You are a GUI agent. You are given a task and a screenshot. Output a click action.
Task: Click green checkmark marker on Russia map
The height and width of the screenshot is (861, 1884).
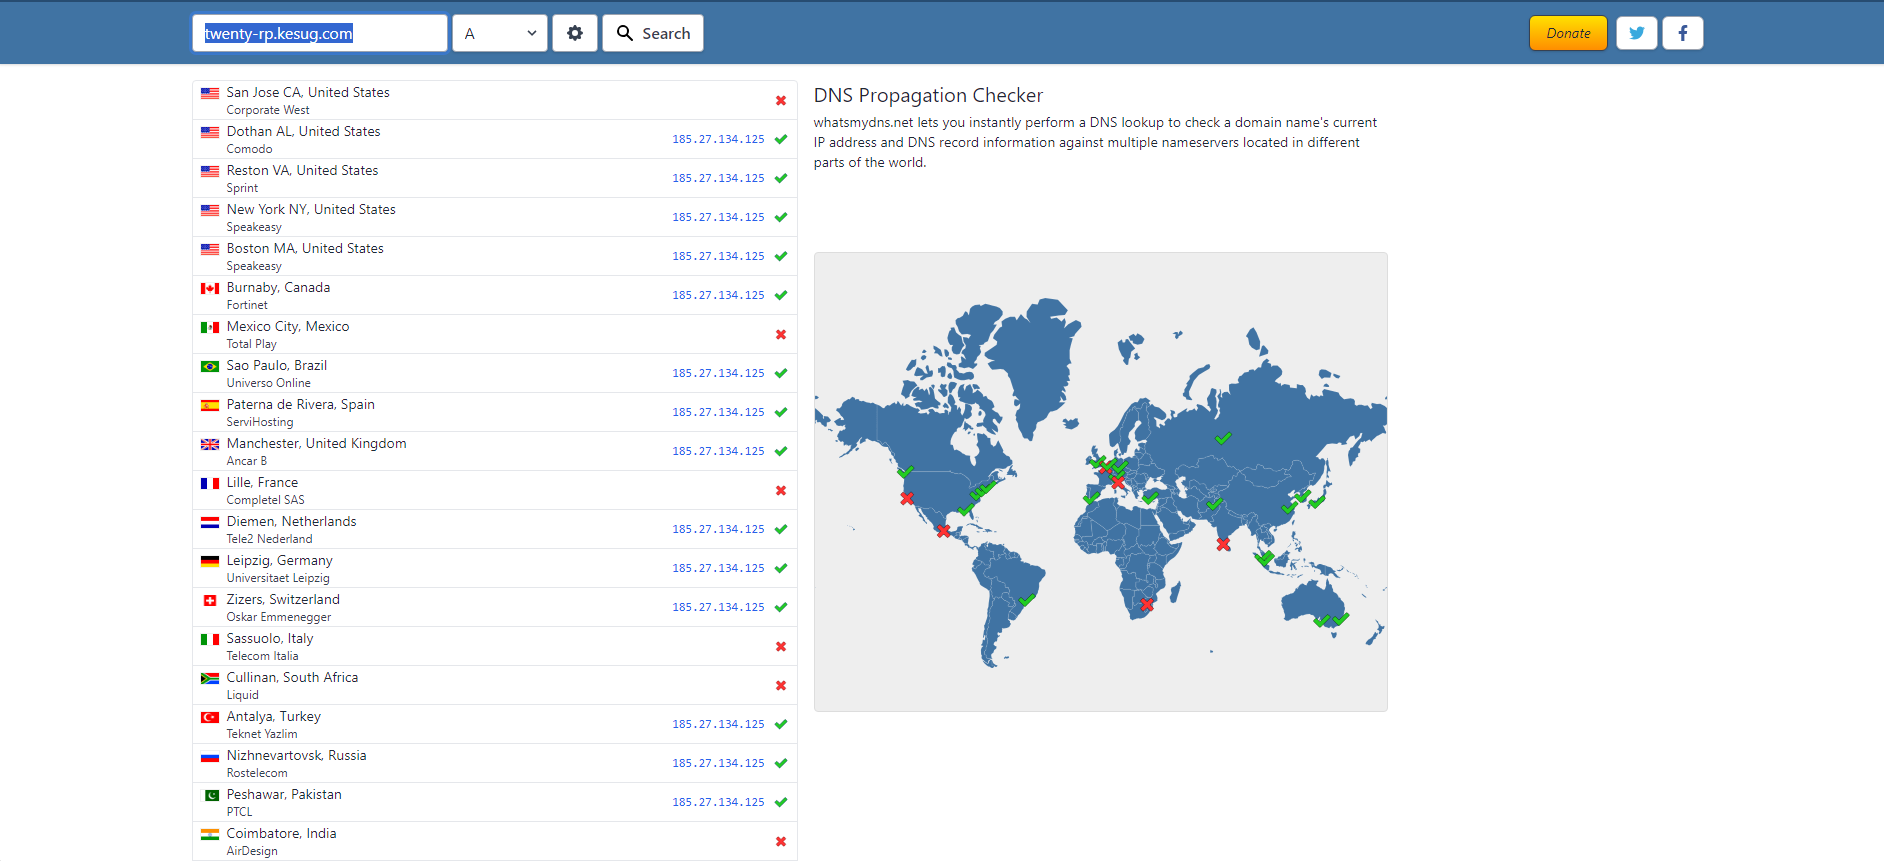(x=1223, y=438)
